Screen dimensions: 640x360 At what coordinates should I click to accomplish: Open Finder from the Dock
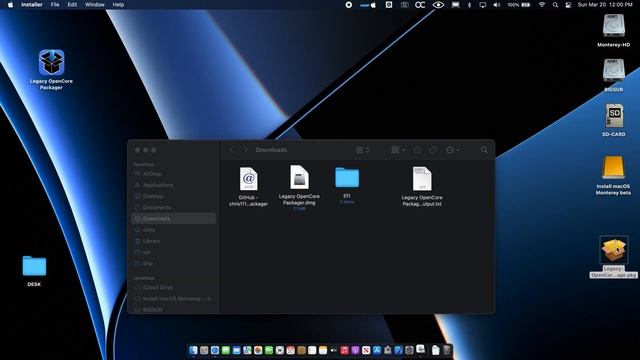click(x=193, y=350)
